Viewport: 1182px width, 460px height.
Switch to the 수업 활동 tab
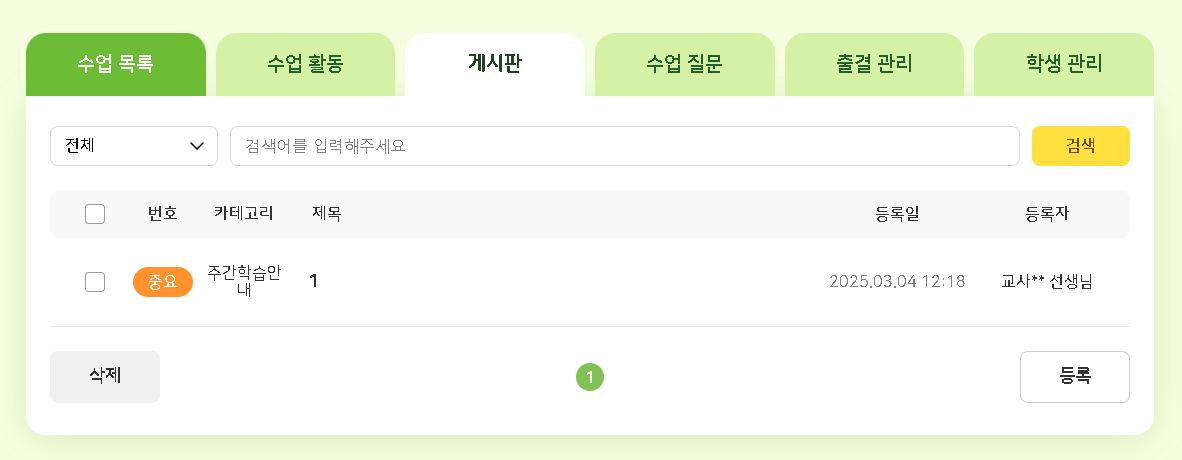(305, 65)
